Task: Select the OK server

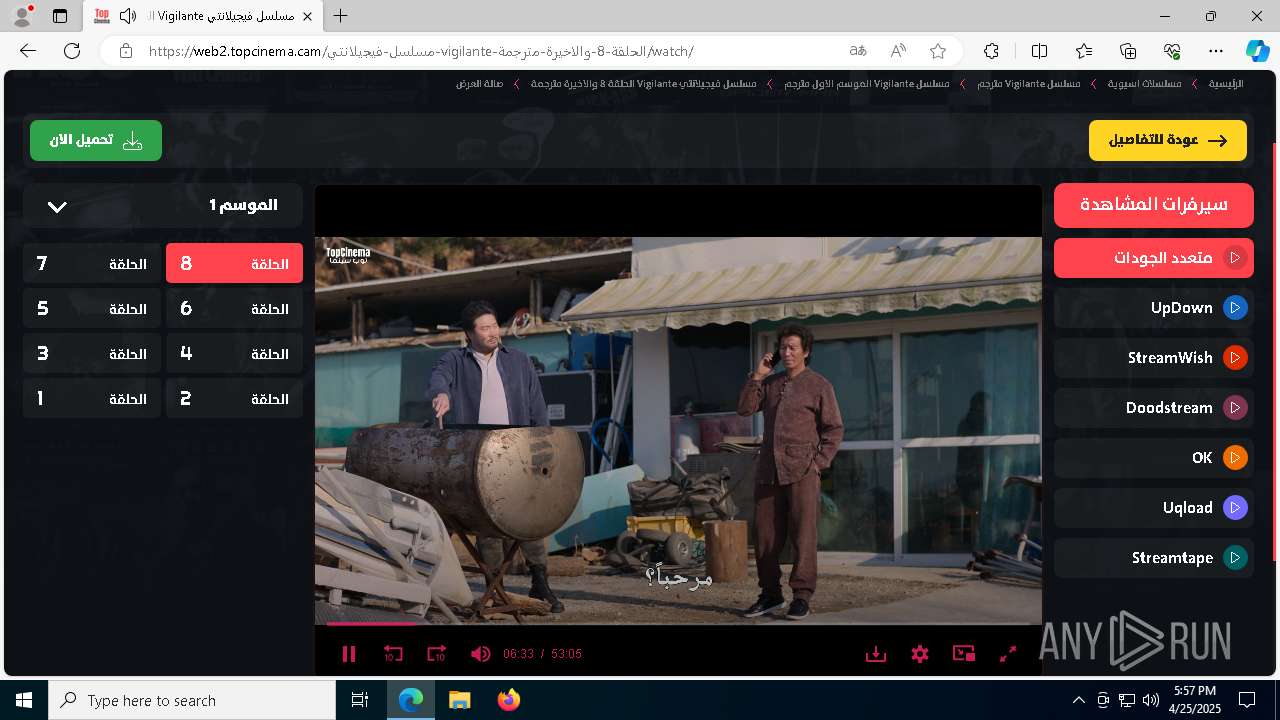Action: (1154, 458)
